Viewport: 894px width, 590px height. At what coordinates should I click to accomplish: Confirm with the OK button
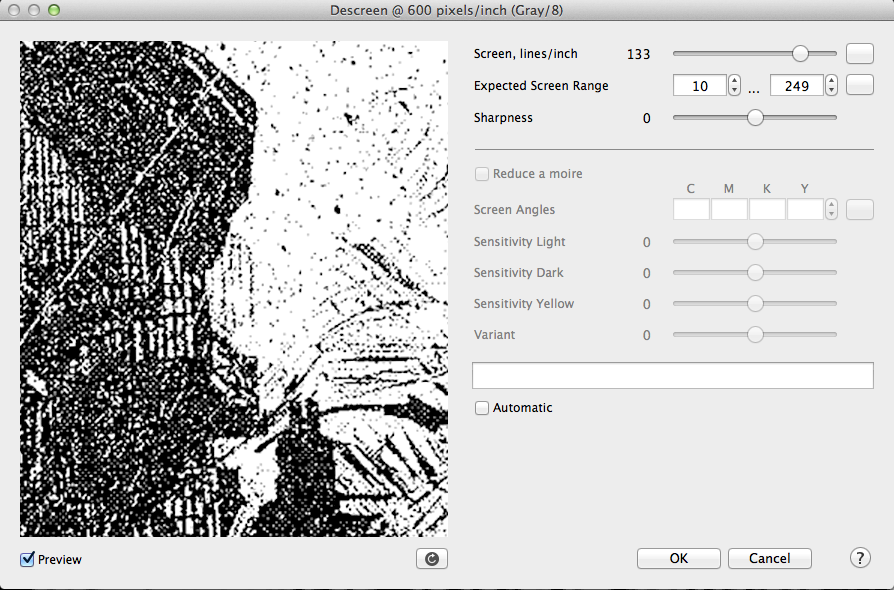678,559
